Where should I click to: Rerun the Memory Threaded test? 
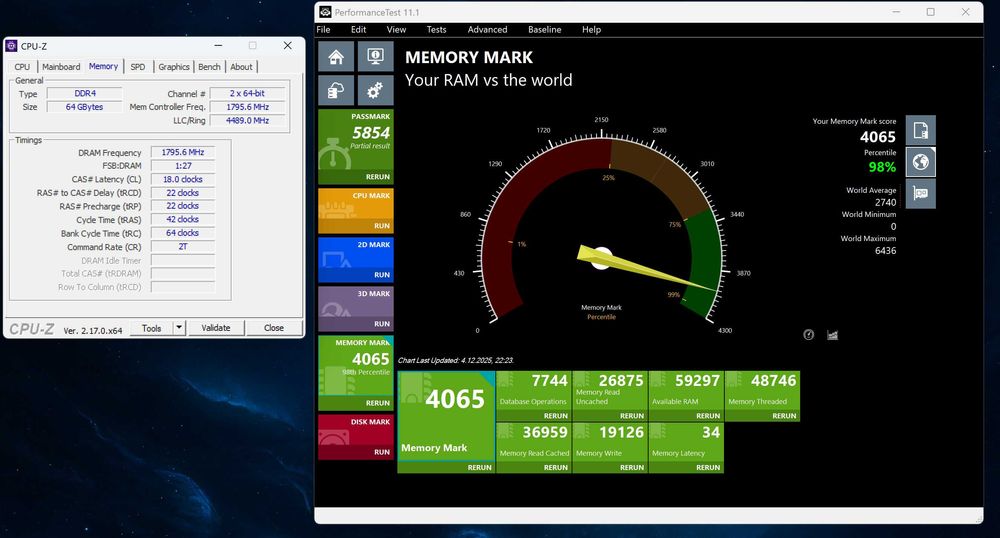click(784, 416)
